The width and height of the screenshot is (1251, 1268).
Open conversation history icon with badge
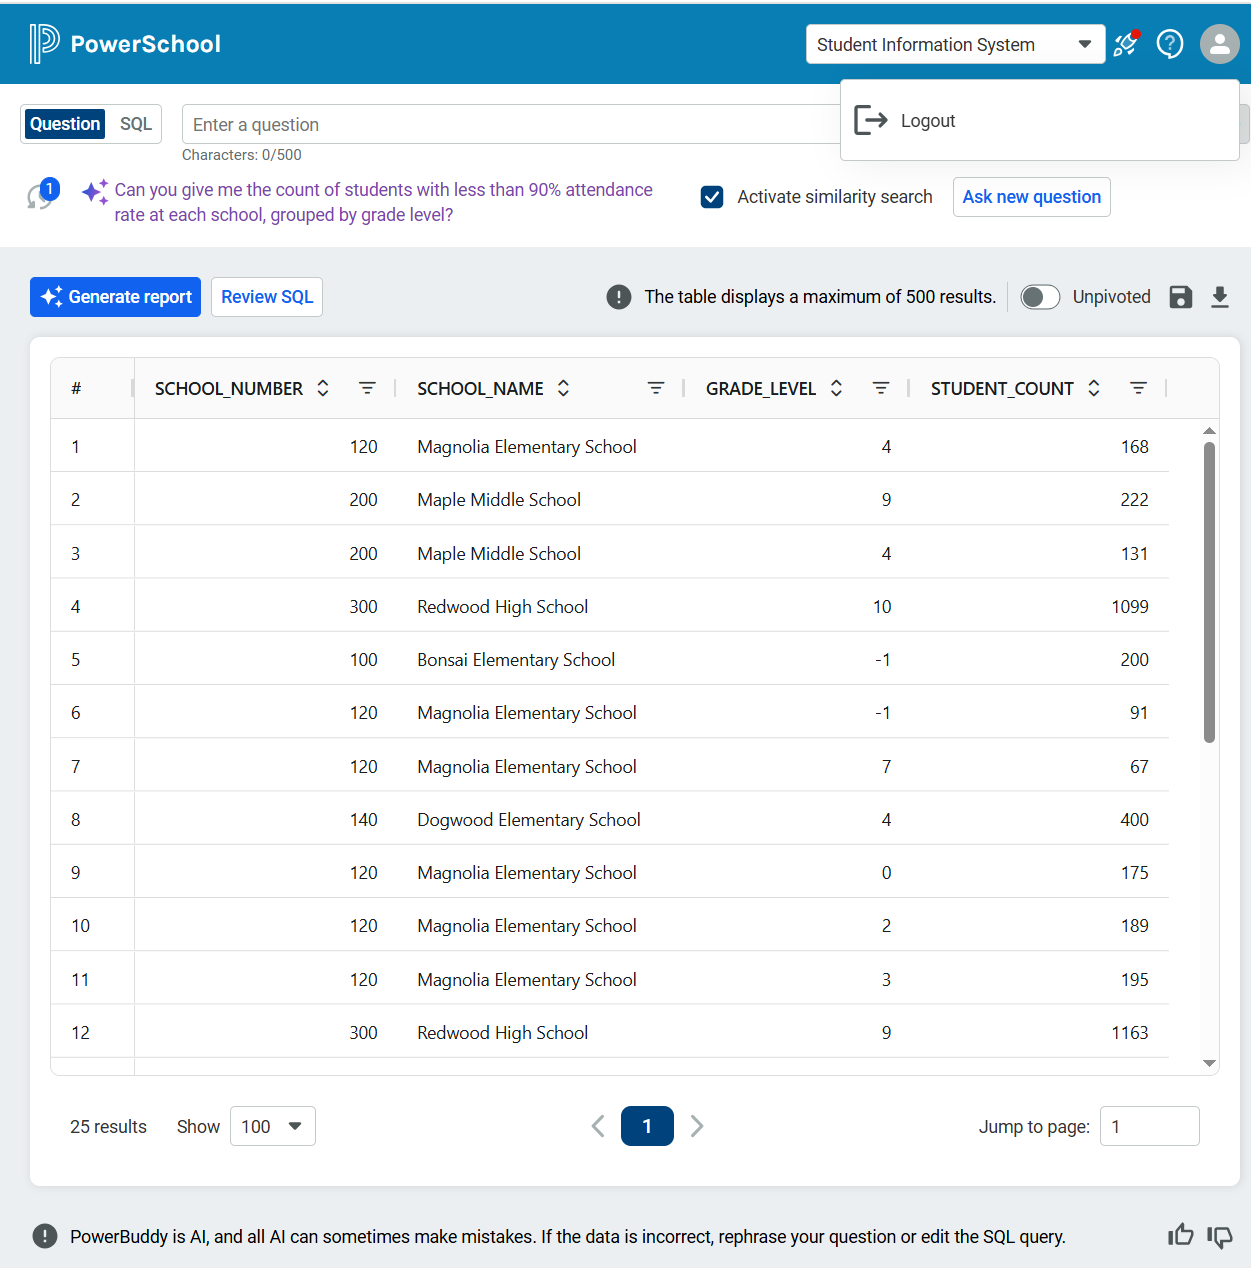[42, 194]
